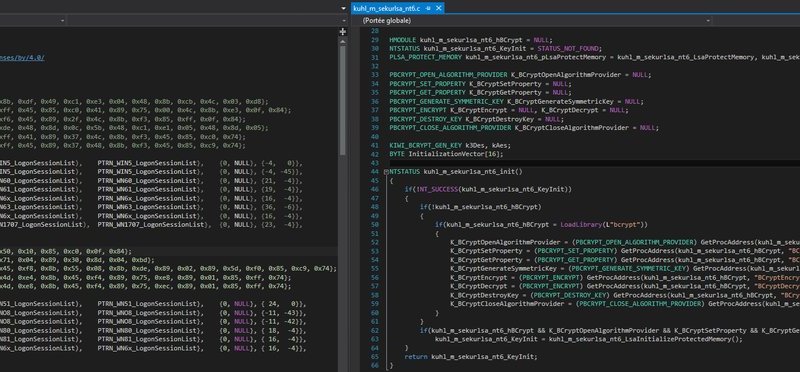
Task: Follow the creativecommons licenses/by/4.0 link
Action: click(x=22, y=58)
